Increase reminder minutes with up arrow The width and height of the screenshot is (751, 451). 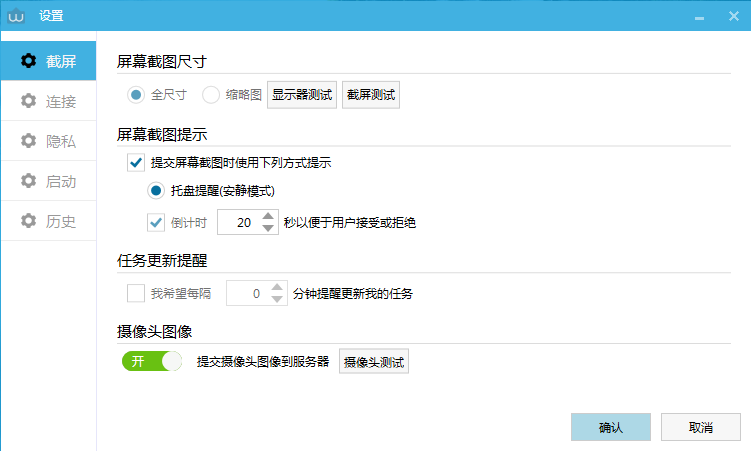[x=277, y=287]
